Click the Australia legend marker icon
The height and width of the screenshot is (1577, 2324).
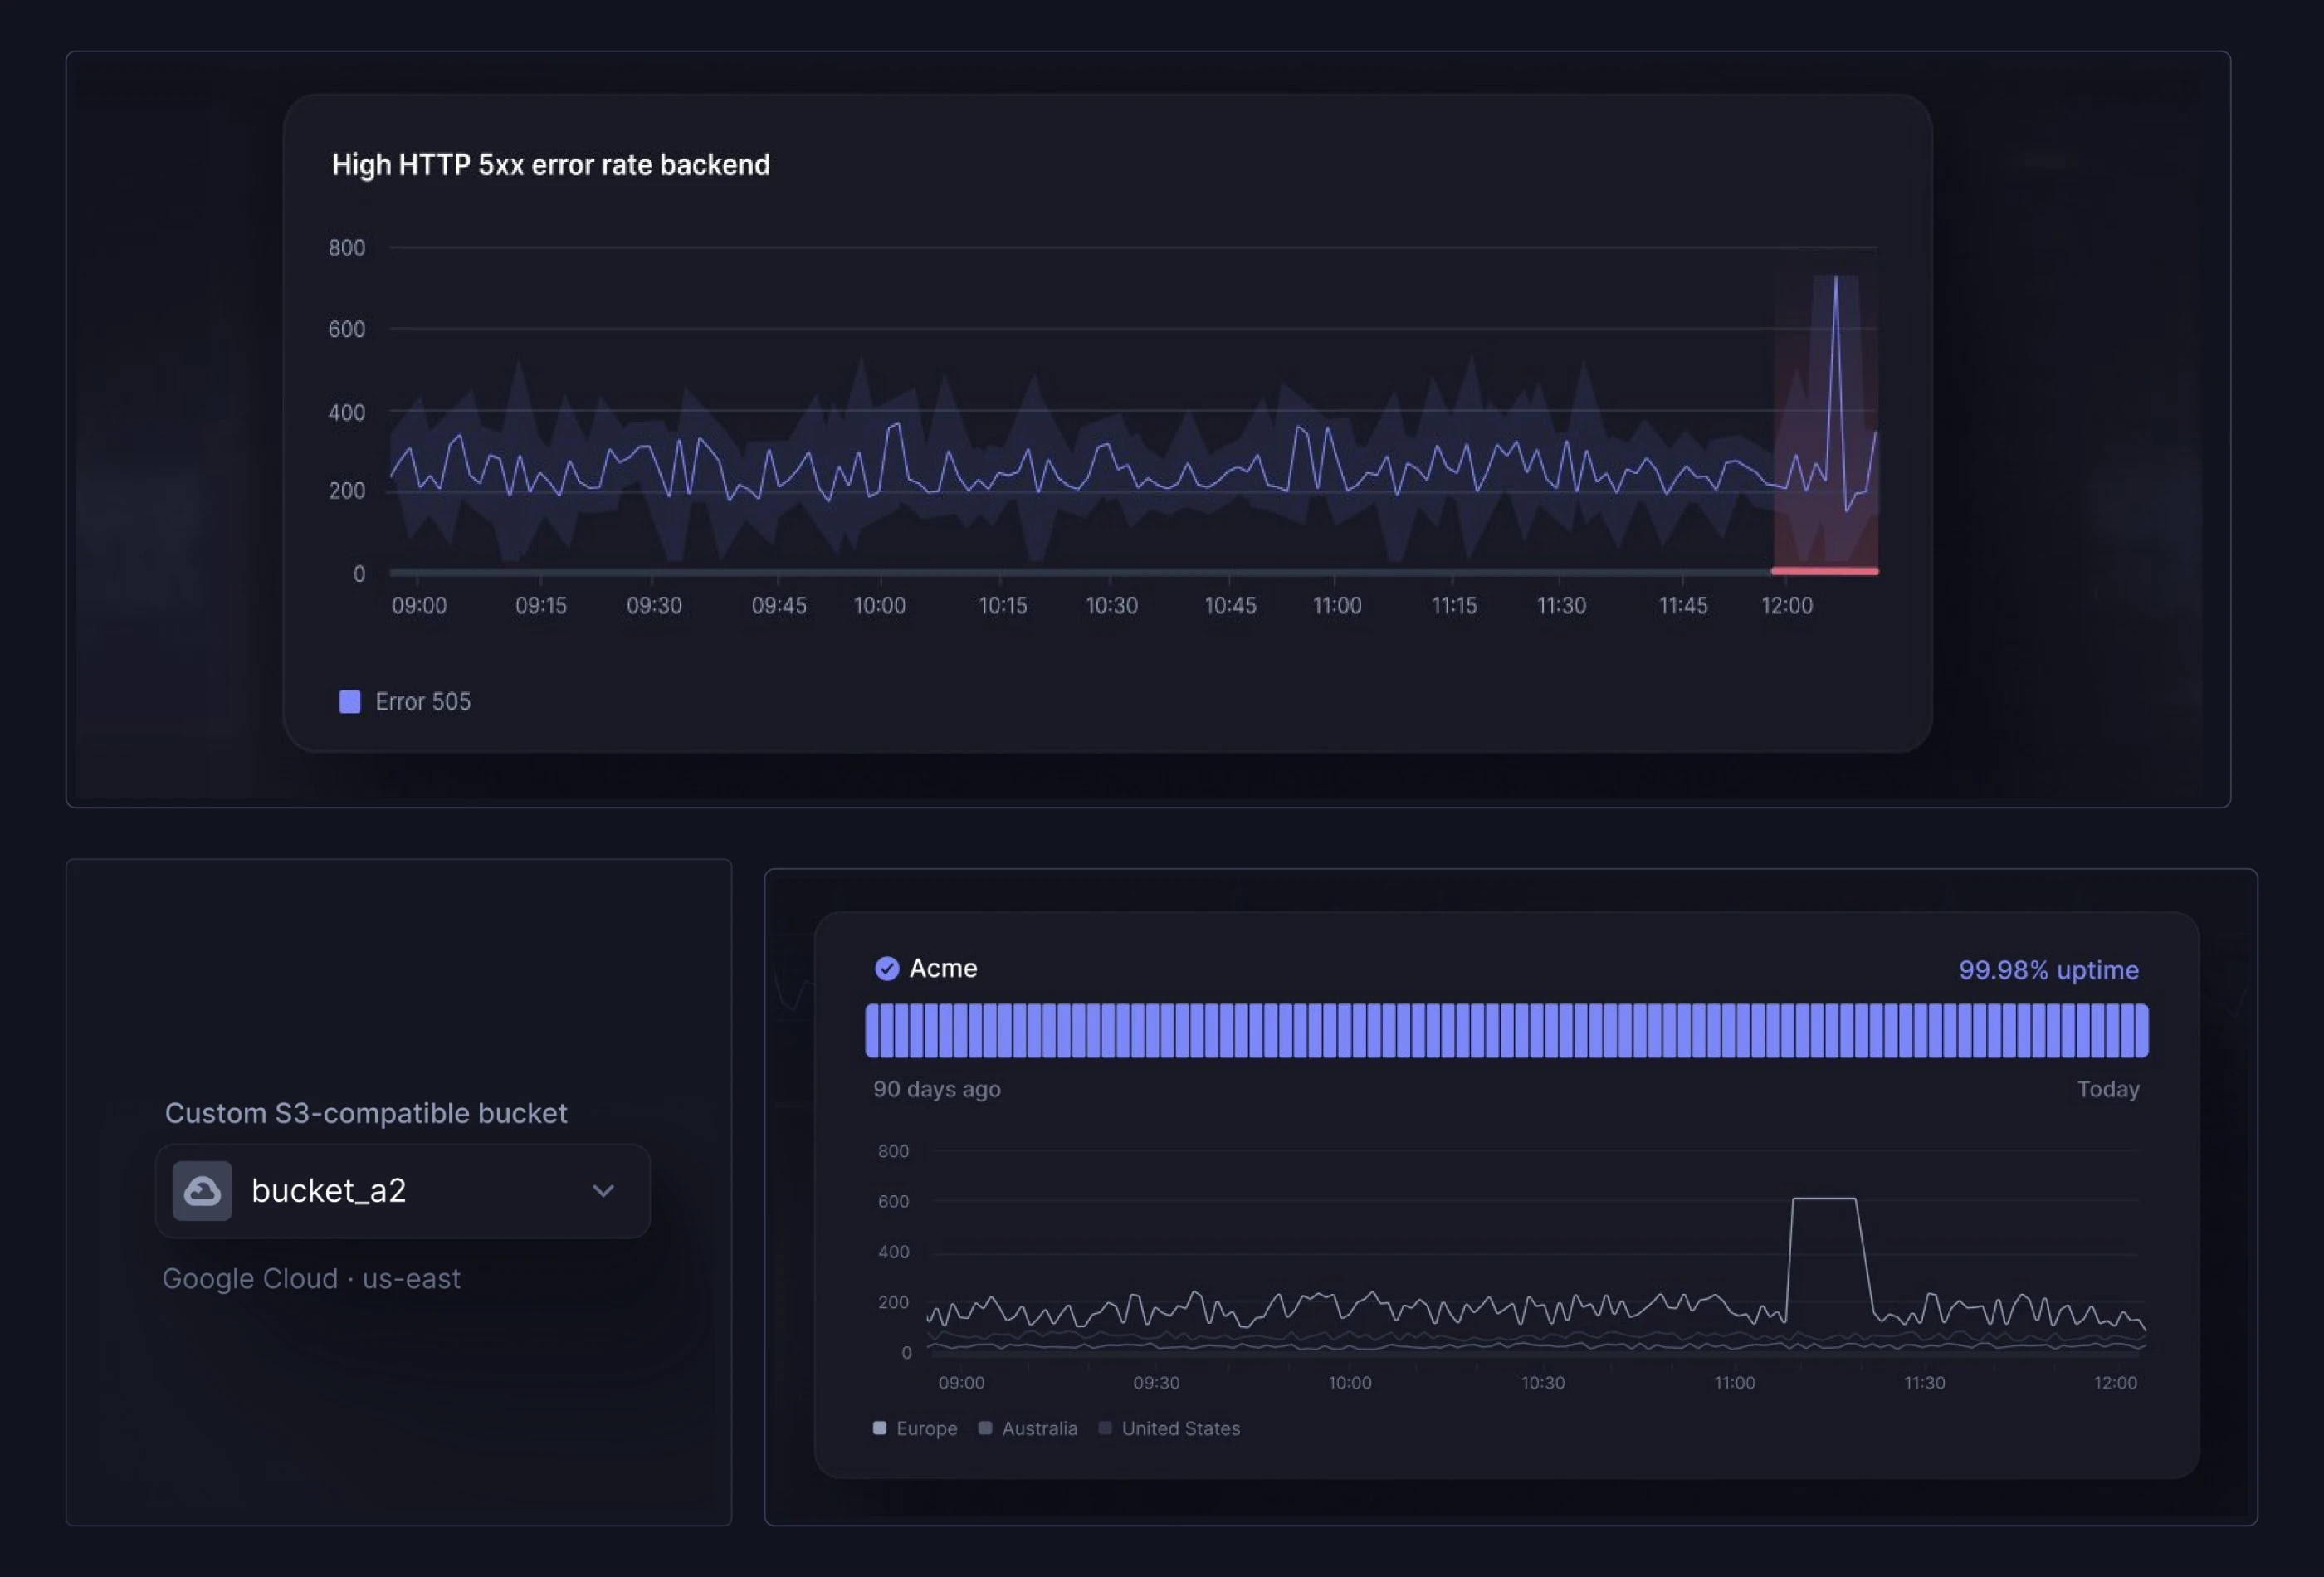click(x=984, y=1428)
